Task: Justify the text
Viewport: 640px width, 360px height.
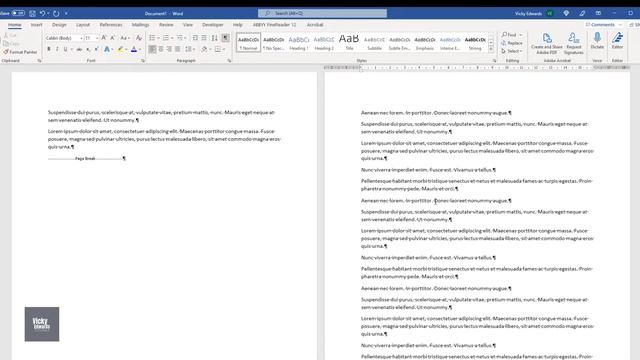Action: point(178,49)
